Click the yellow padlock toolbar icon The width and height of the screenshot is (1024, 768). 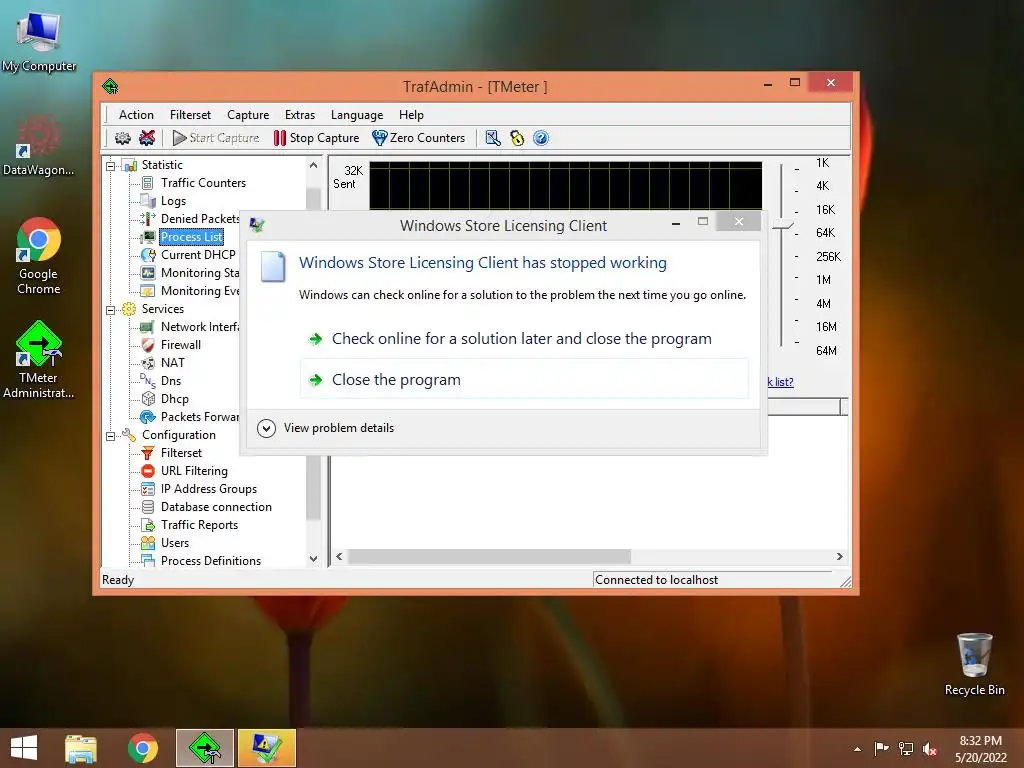(517, 138)
